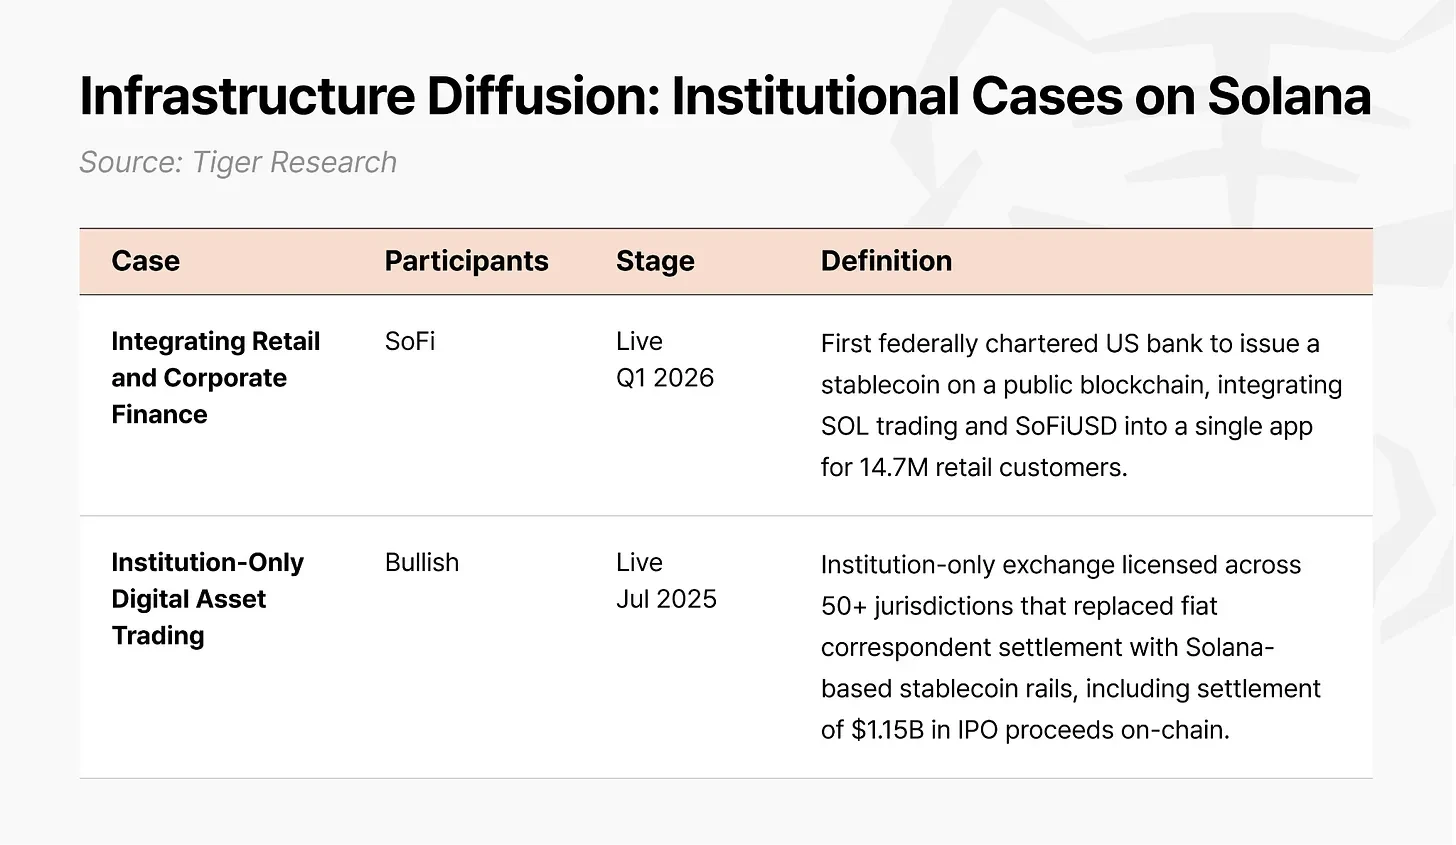Click the infographic title about Solana

[725, 97]
